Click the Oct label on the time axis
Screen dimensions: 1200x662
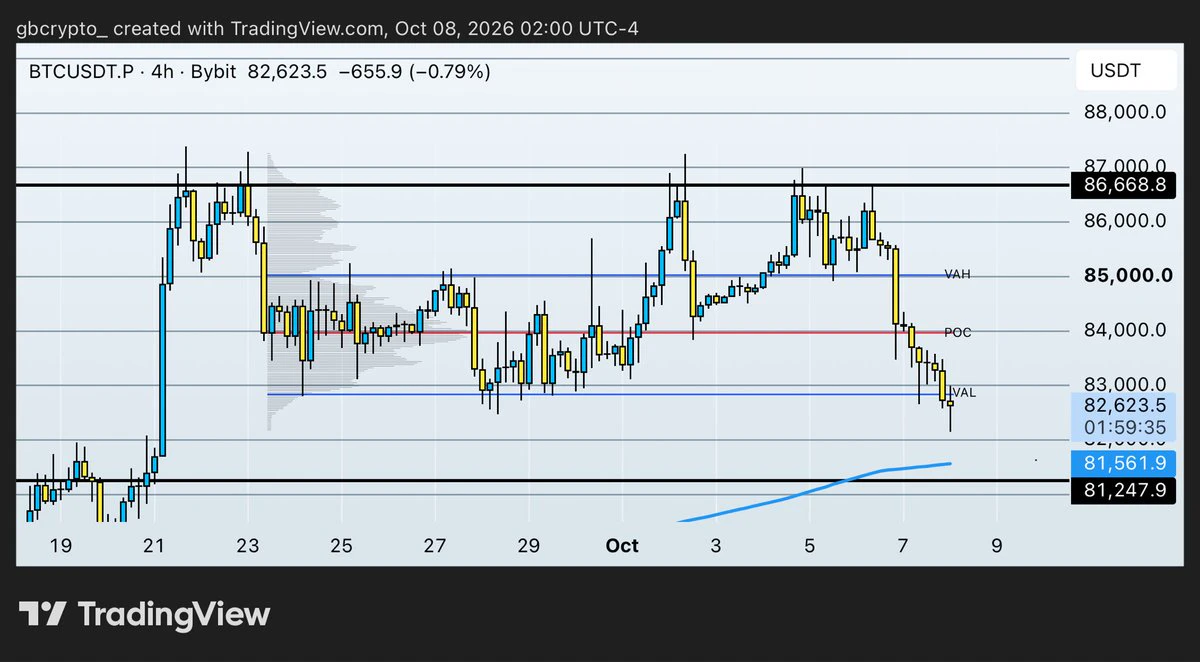click(622, 545)
